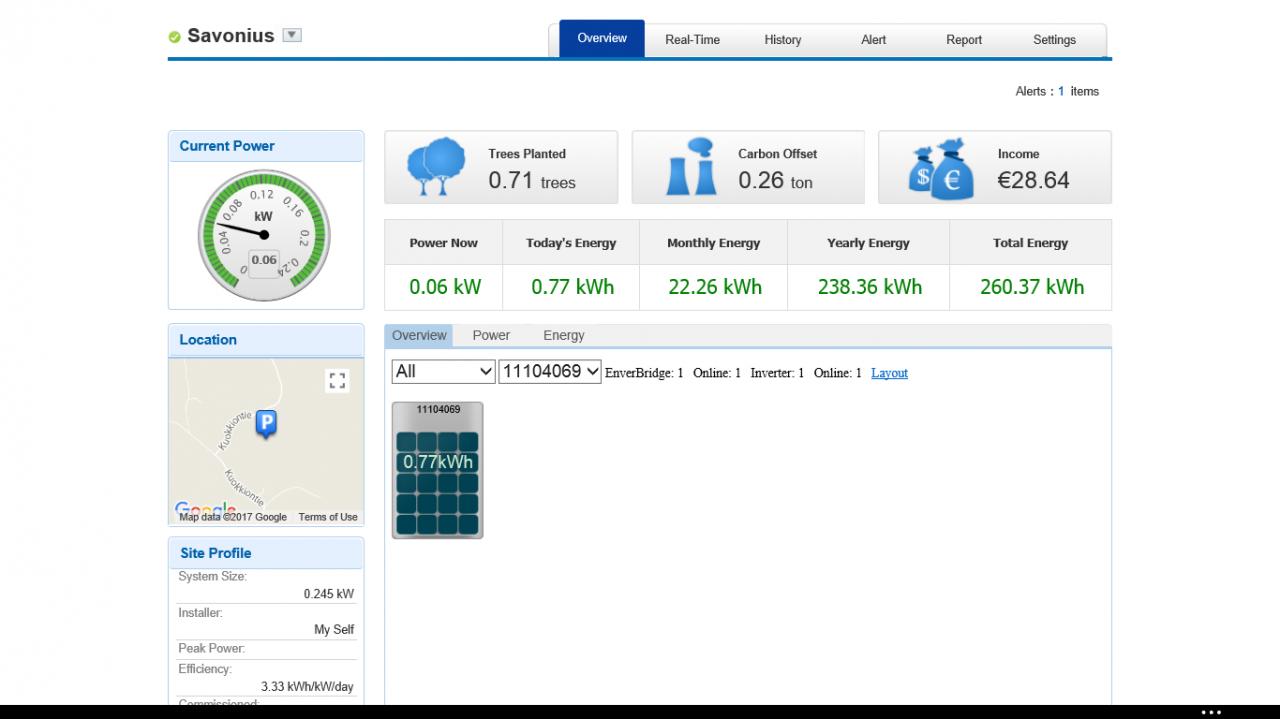Click the Site Profile panel header
Image resolution: width=1280 pixels, height=719 pixels.
point(266,553)
